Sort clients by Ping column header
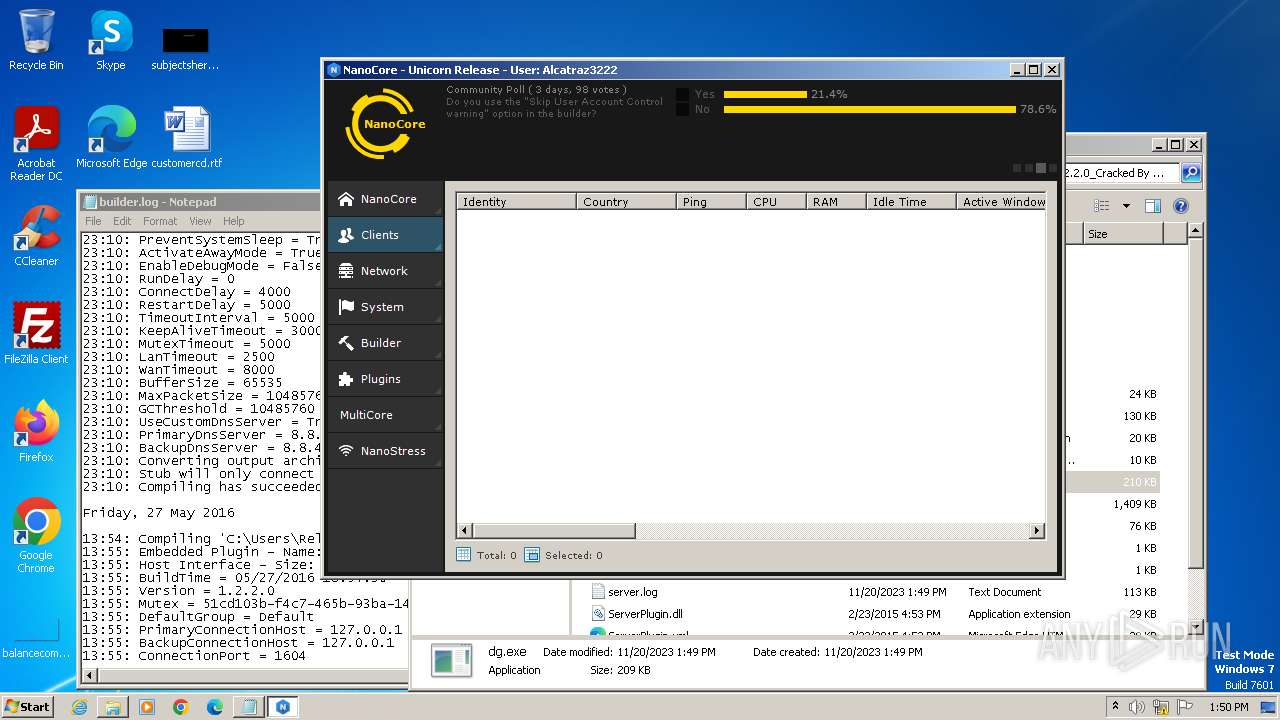This screenshot has width=1280, height=720. coord(712,202)
